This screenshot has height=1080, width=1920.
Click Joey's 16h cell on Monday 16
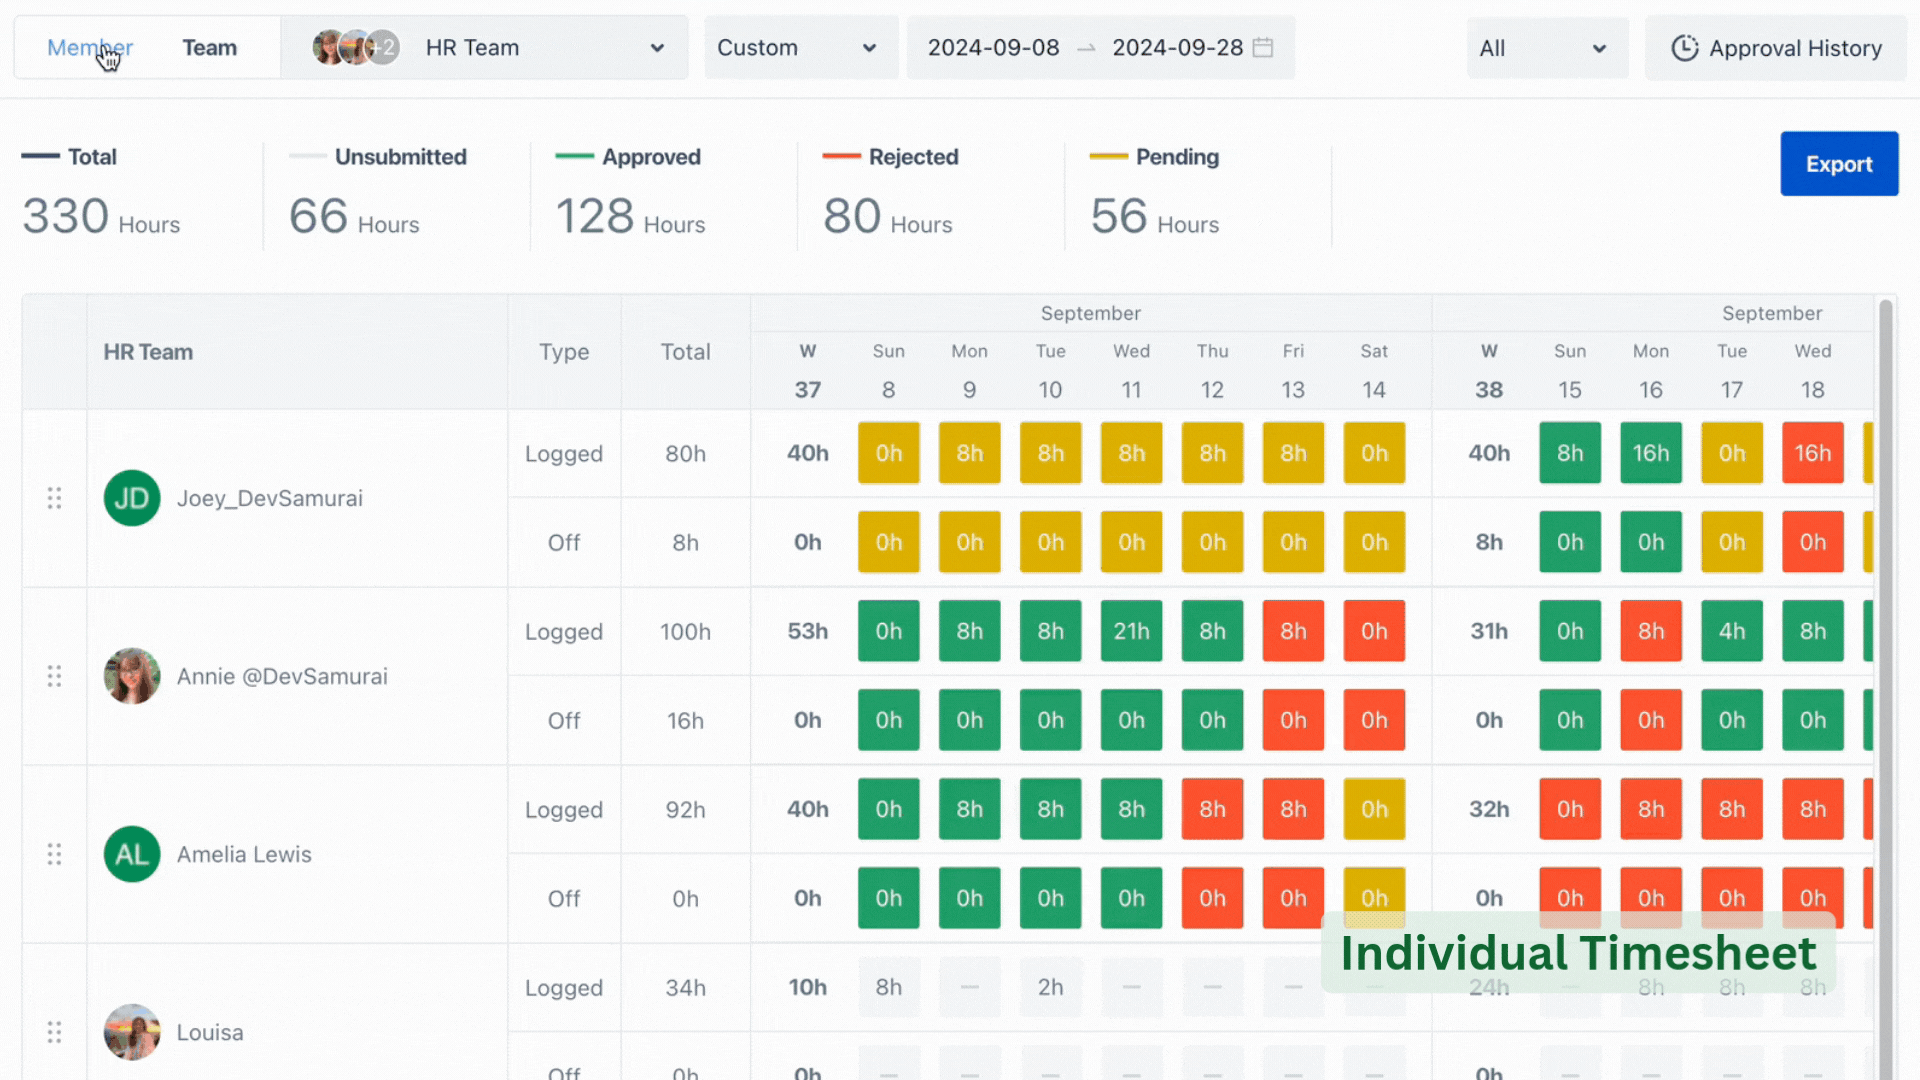(x=1651, y=453)
